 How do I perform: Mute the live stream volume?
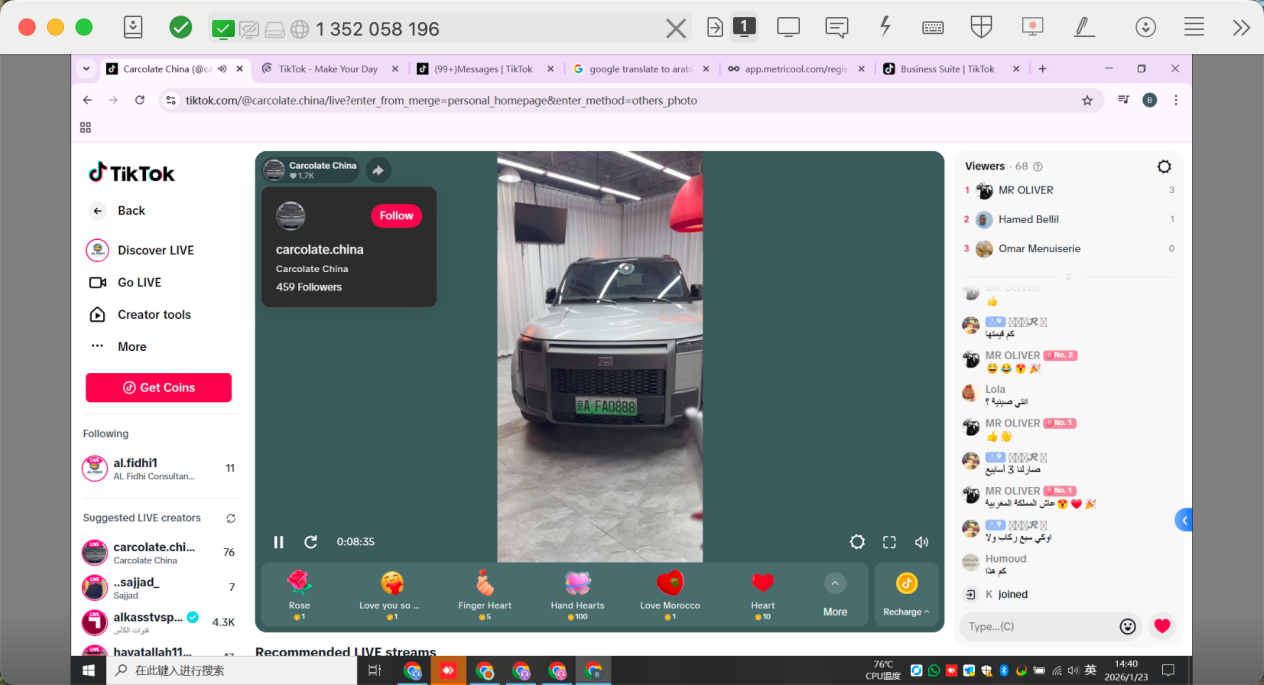(921, 542)
